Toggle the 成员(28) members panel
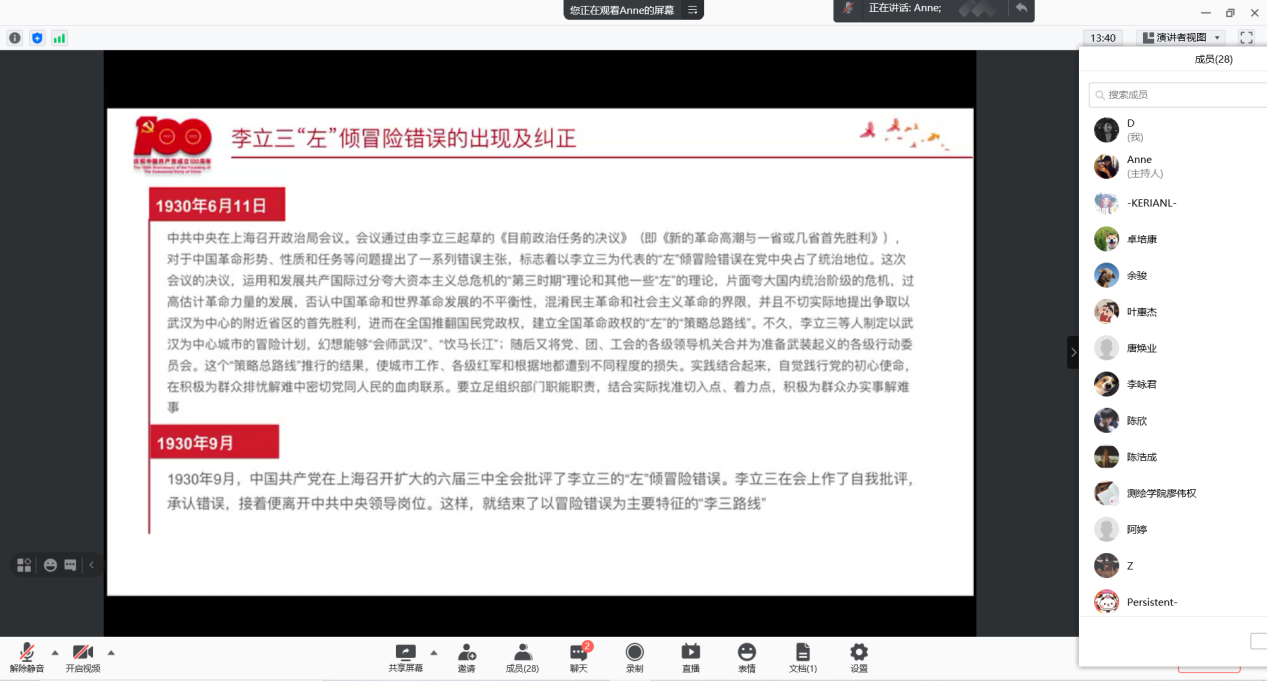This screenshot has width=1267, height=681. click(x=522, y=653)
